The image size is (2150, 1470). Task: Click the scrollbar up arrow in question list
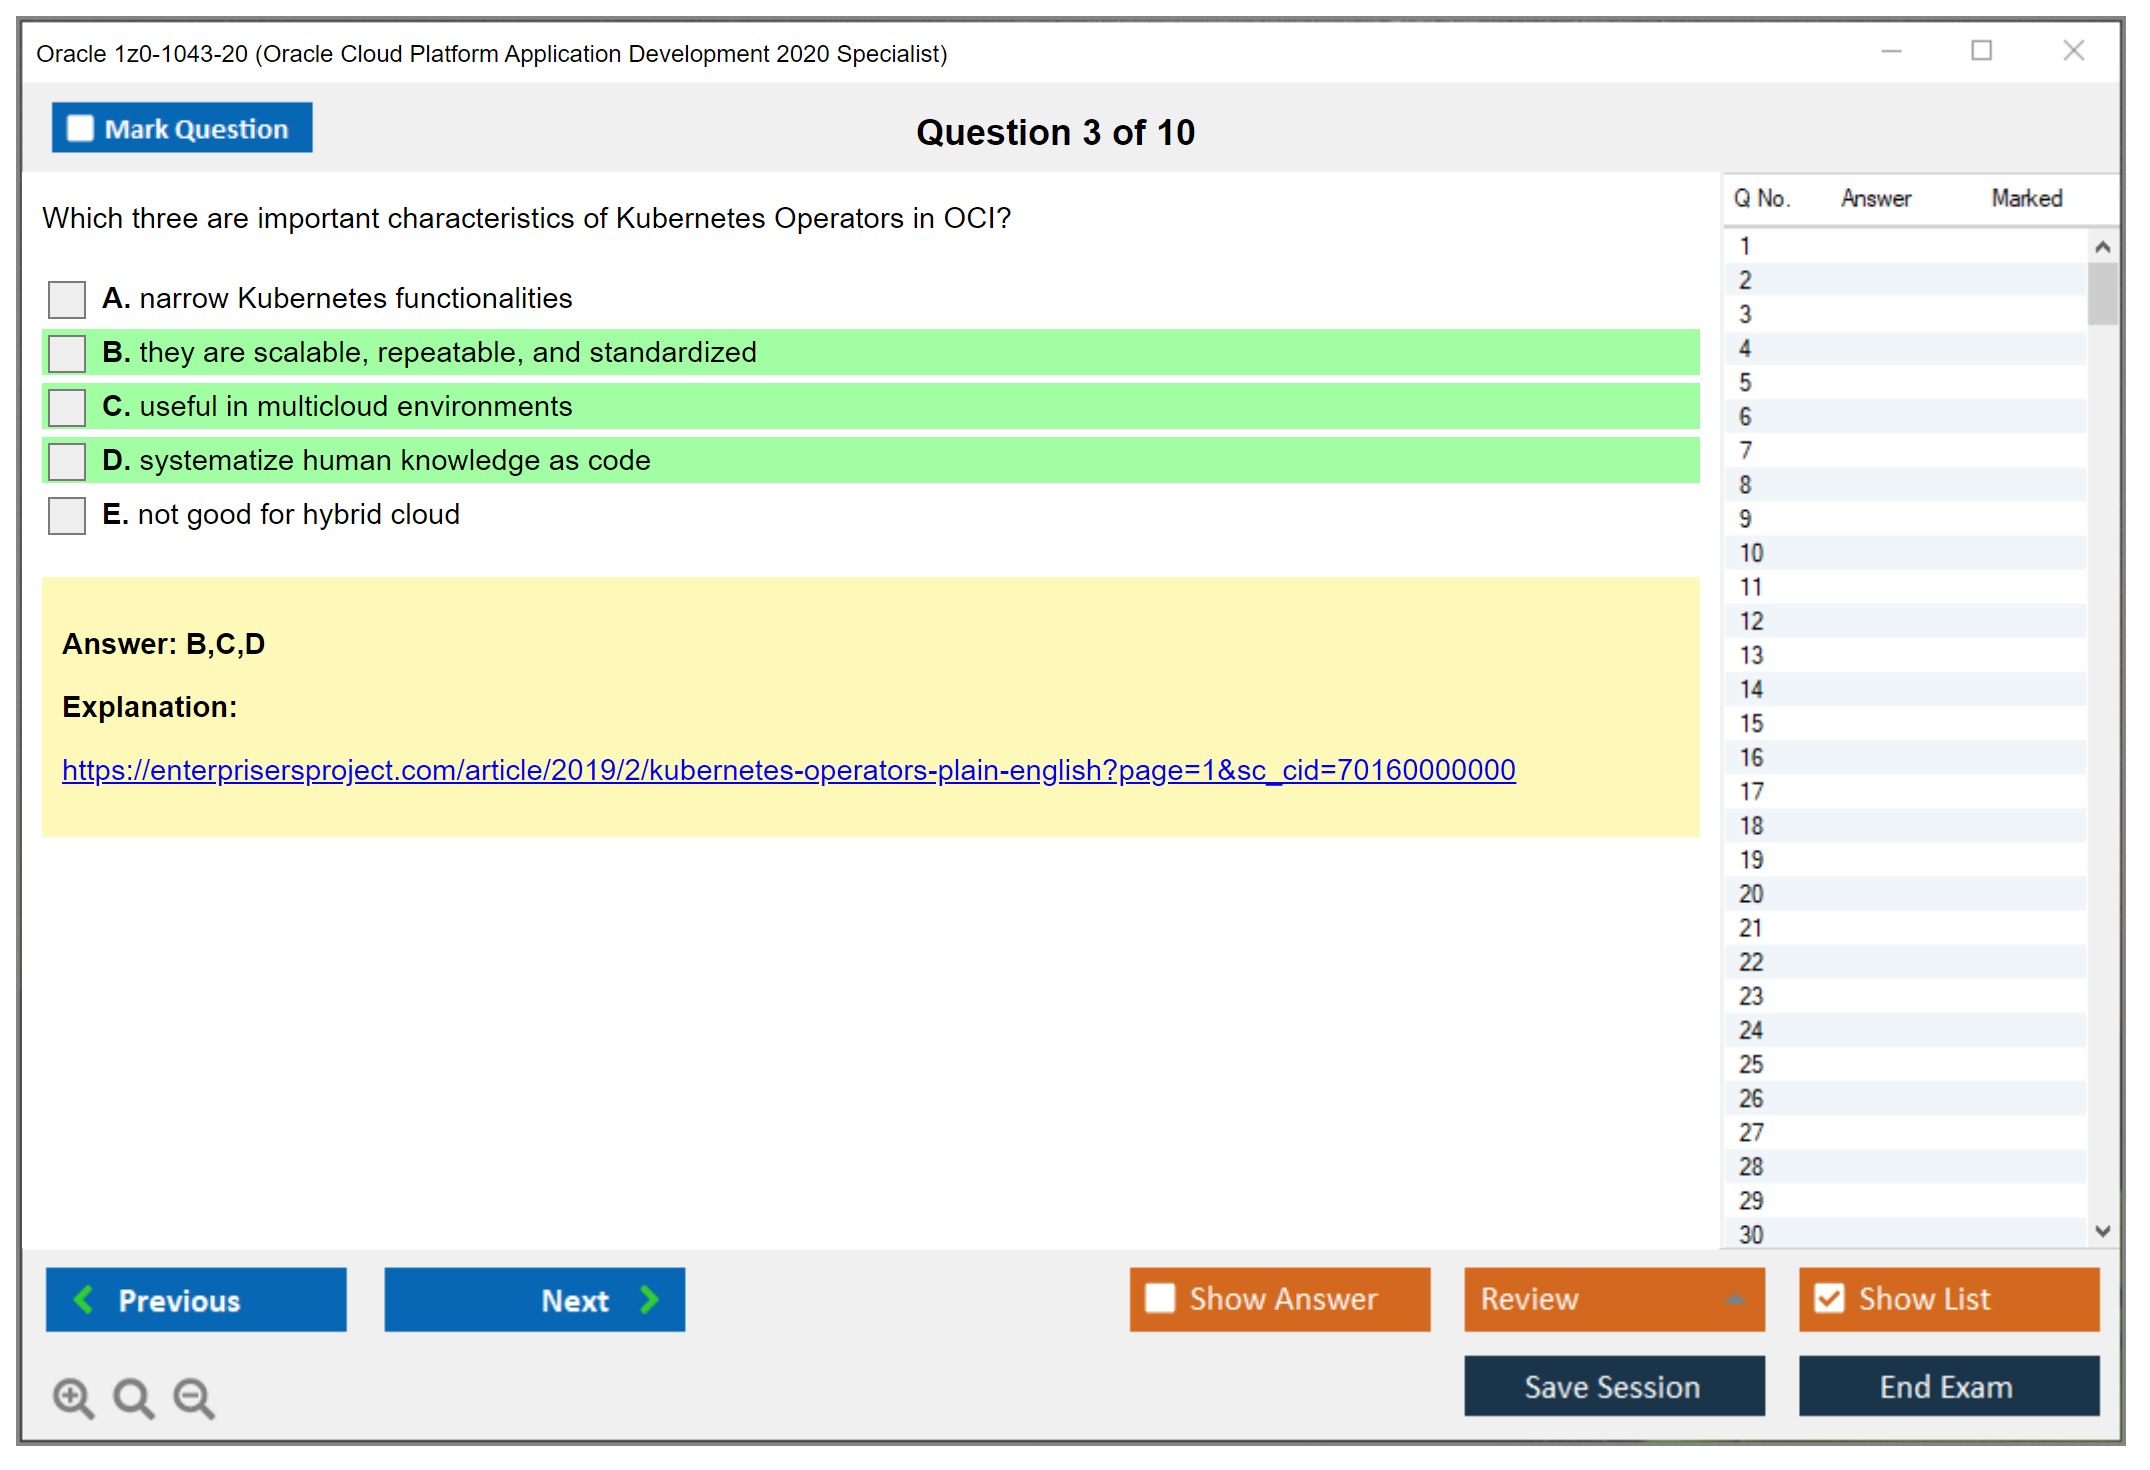[x=2103, y=244]
